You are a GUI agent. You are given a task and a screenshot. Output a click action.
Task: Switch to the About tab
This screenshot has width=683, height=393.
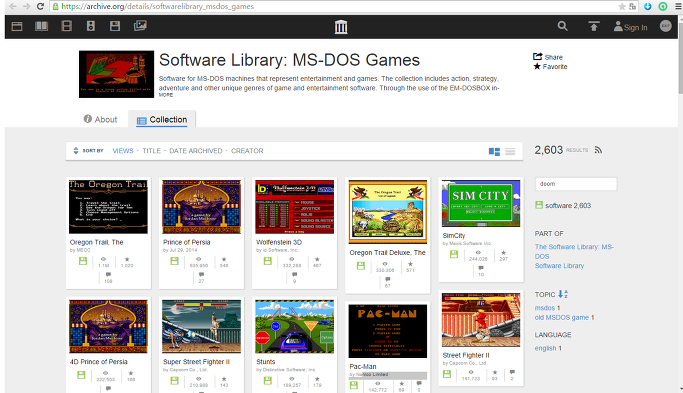100,119
